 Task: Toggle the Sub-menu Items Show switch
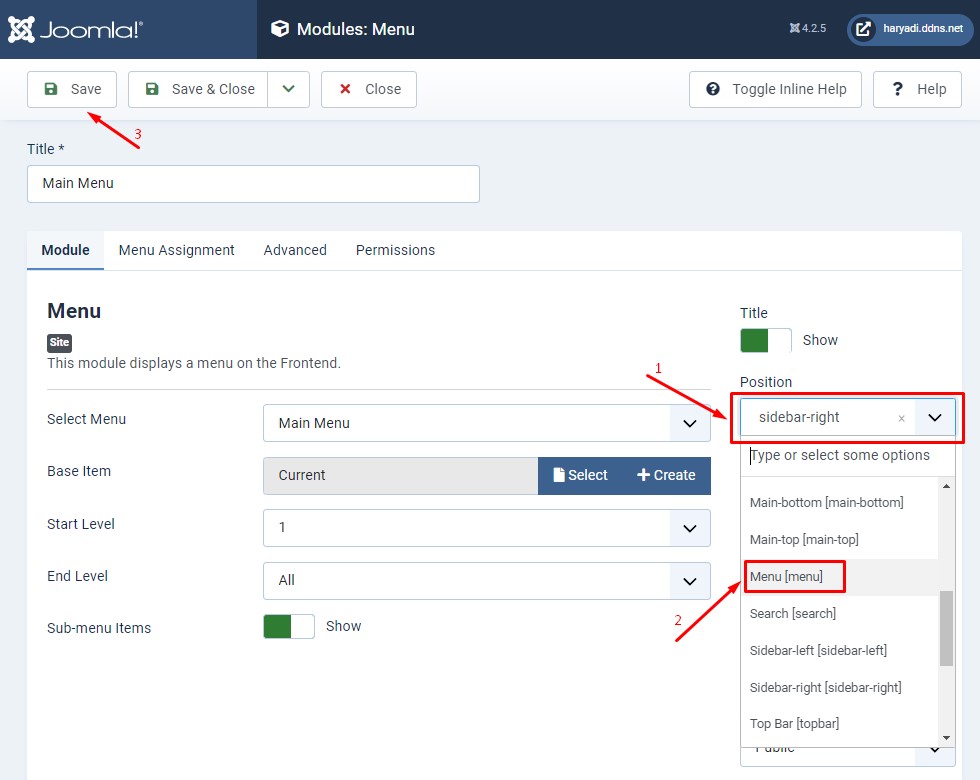click(x=289, y=626)
